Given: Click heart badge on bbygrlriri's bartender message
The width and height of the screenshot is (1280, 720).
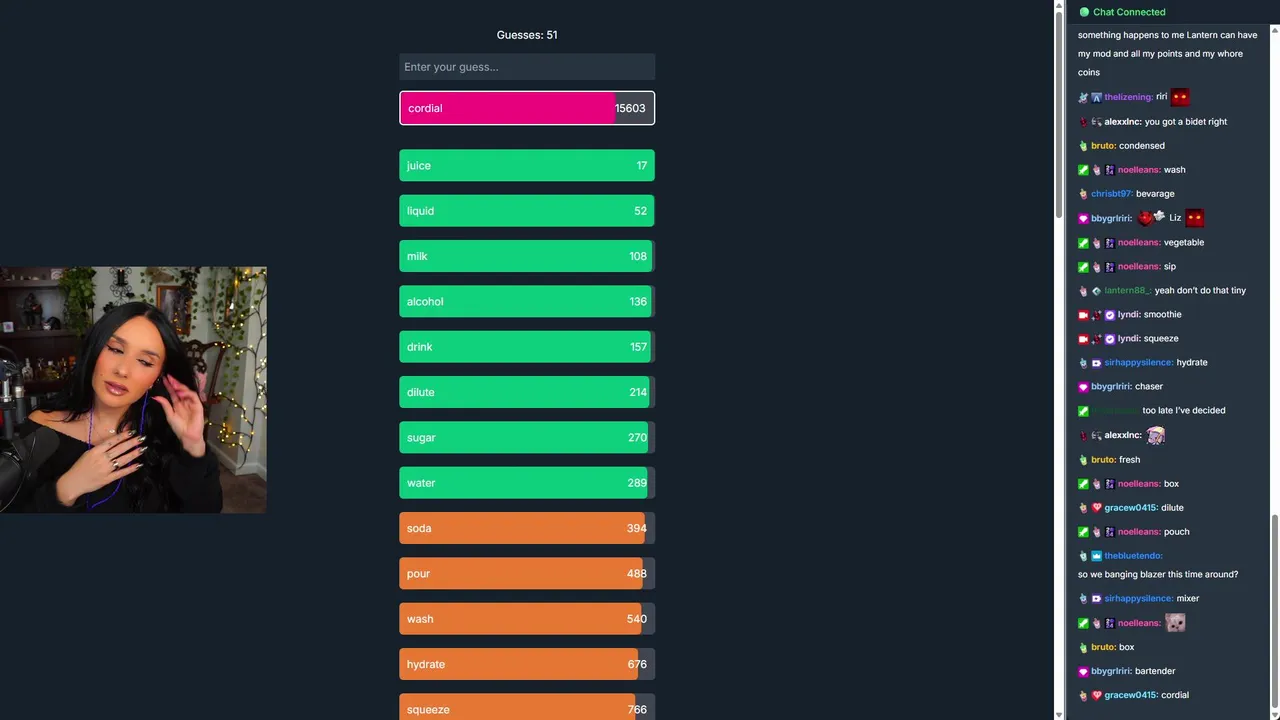Looking at the screenshot, I should 1084,671.
